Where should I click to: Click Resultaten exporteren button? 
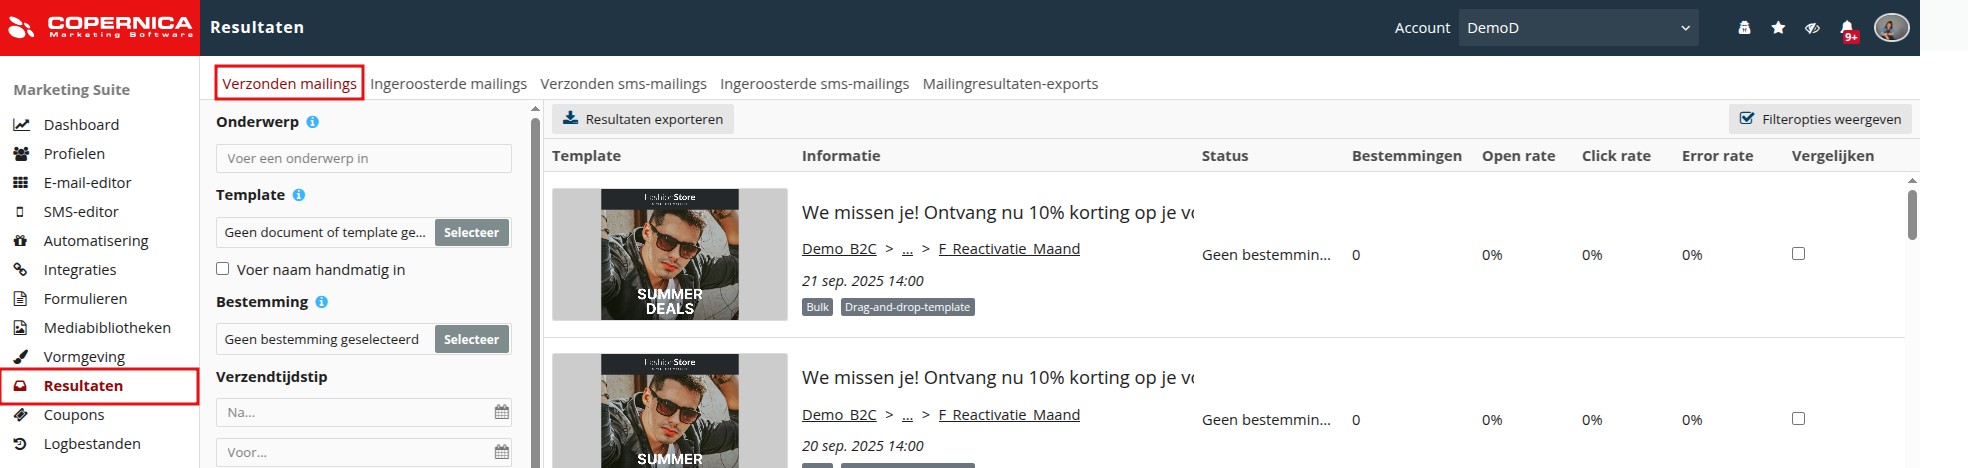[x=643, y=119]
